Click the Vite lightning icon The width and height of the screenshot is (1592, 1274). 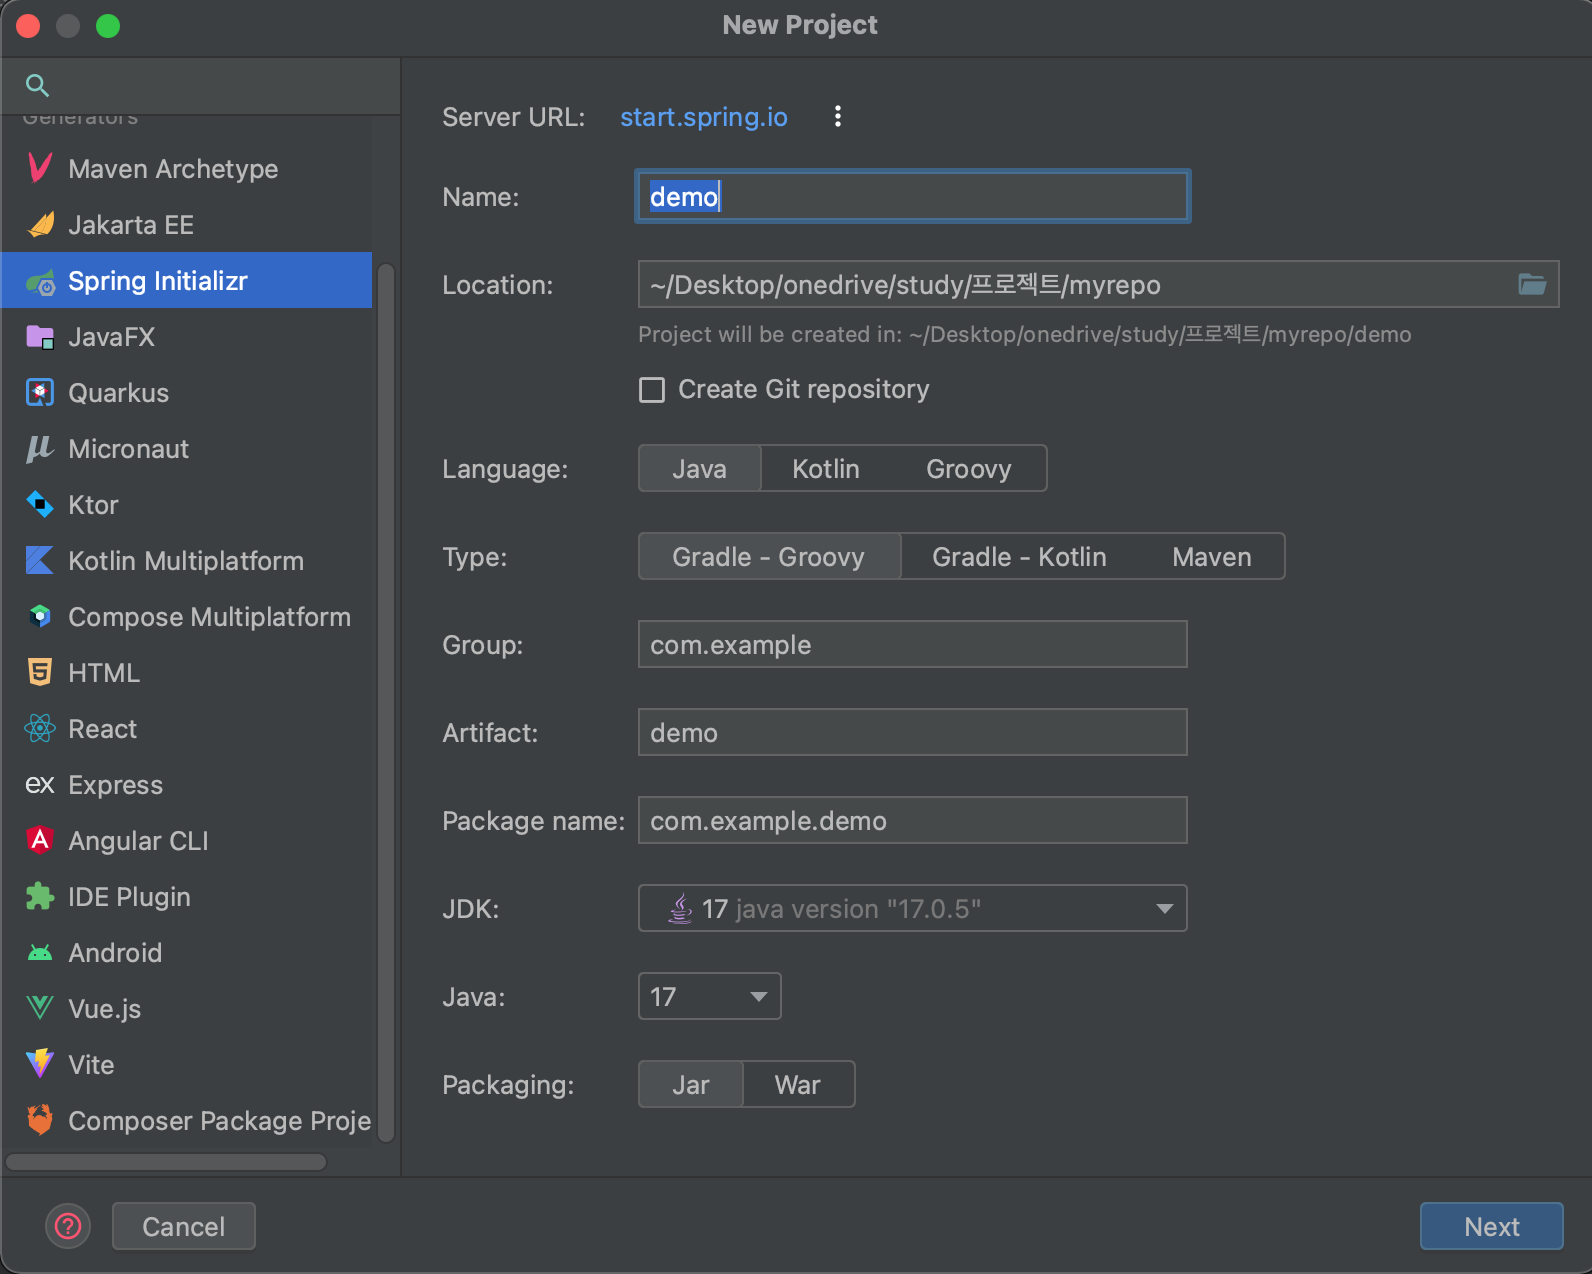point(40,1064)
